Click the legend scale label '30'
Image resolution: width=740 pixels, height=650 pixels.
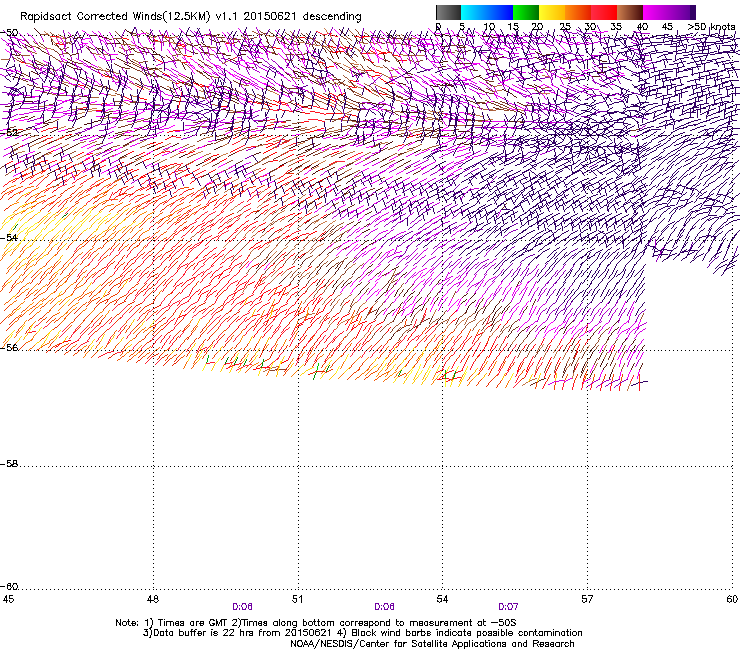pos(590,27)
